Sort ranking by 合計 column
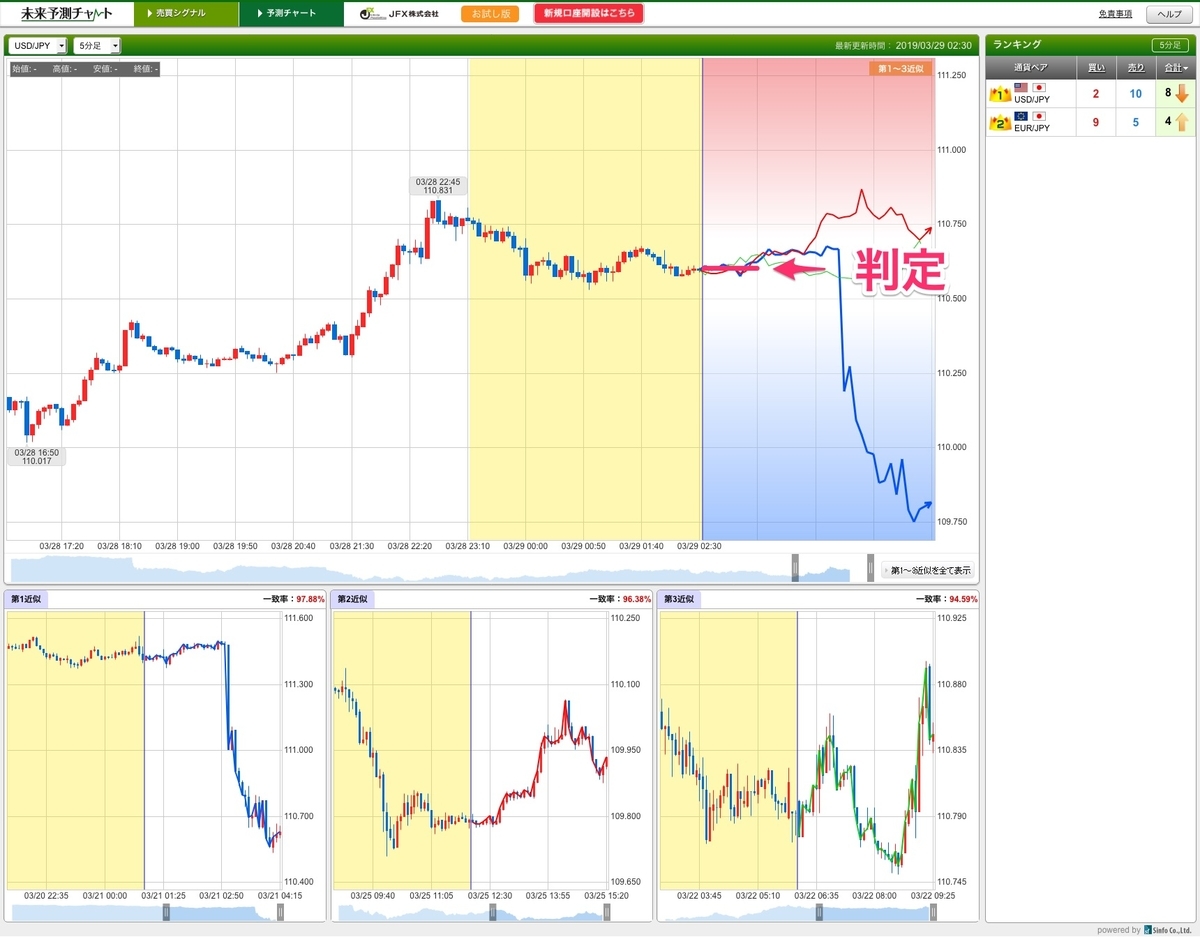 pos(1174,68)
